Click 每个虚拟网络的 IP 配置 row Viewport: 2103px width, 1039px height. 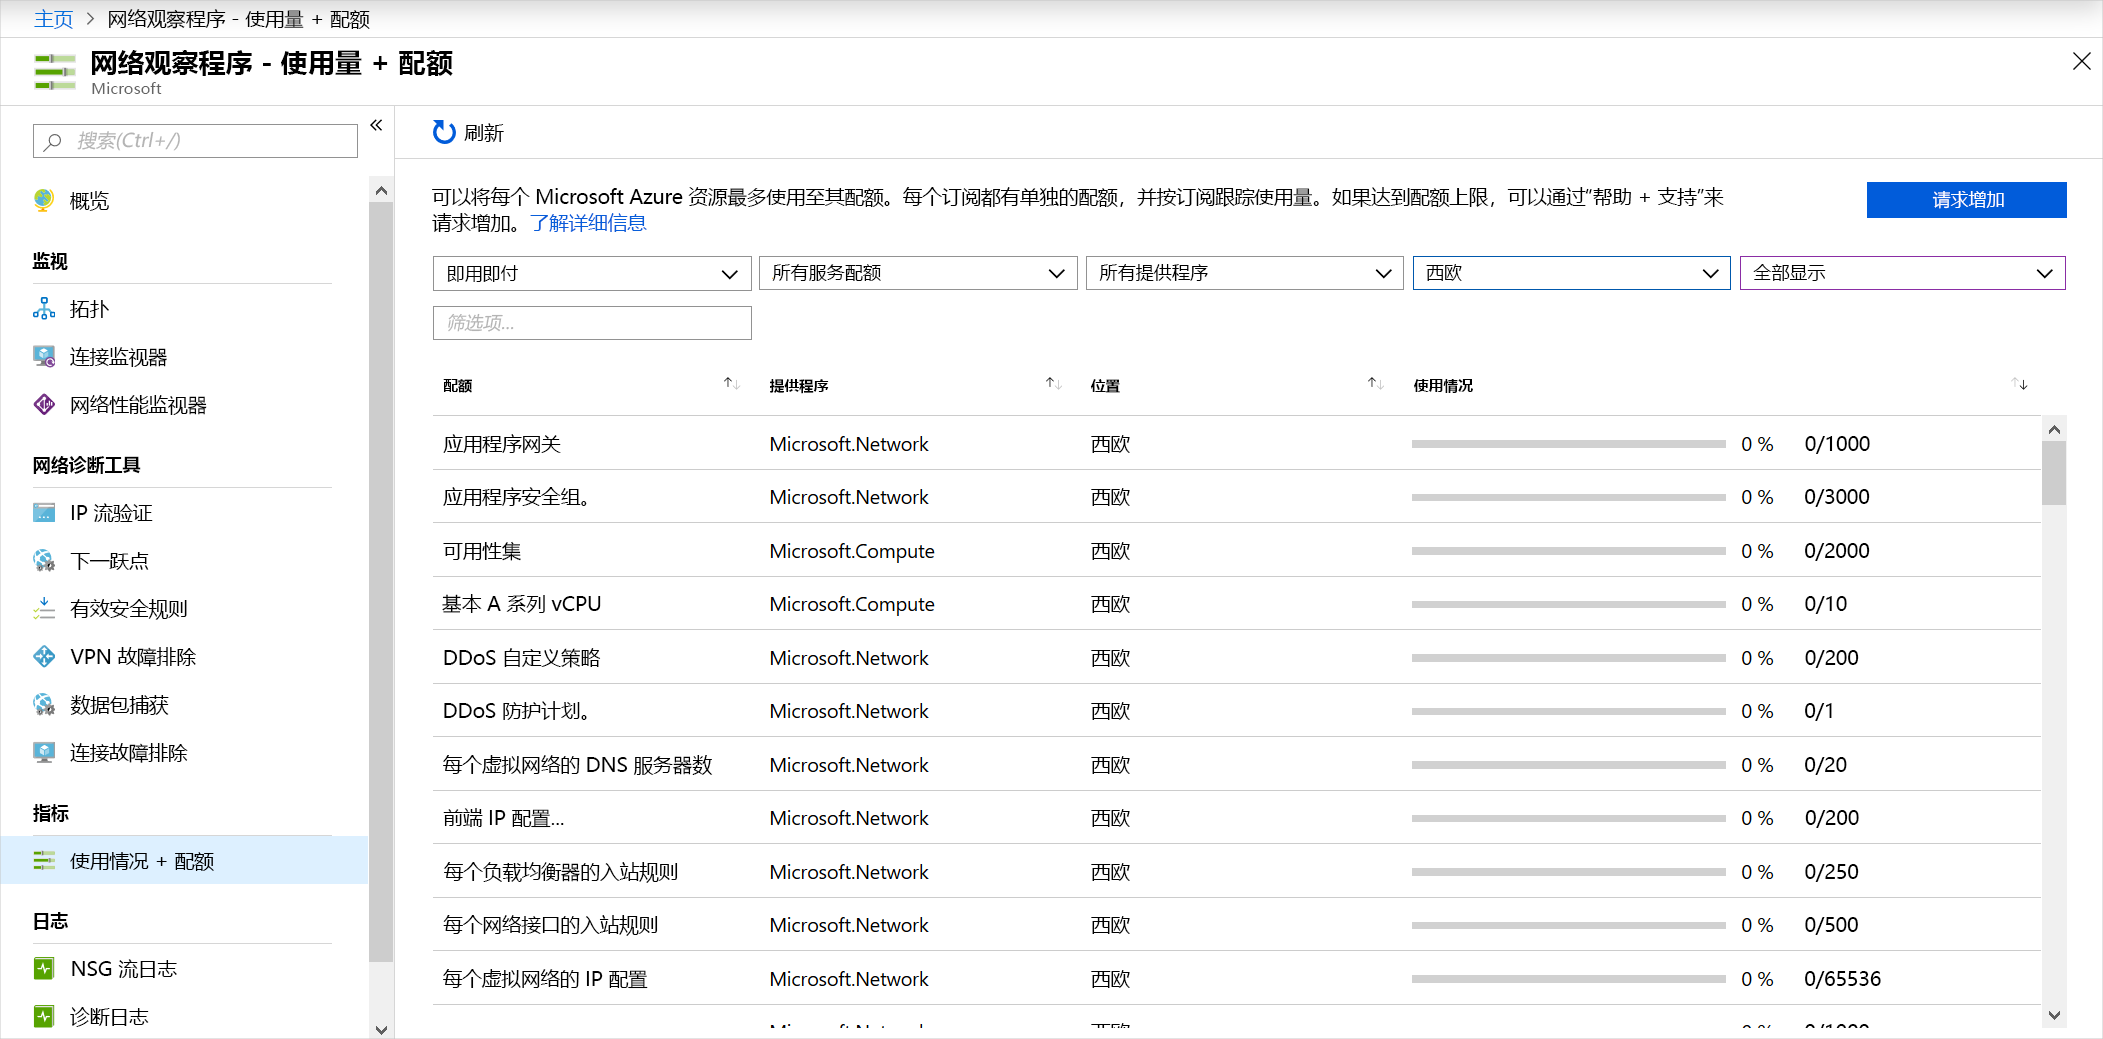pos(1236,979)
